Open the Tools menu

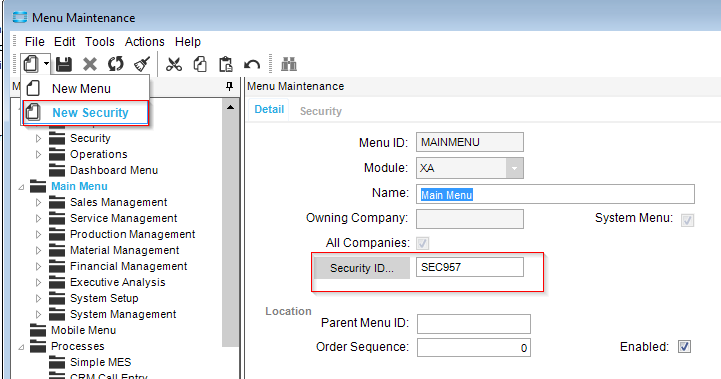[100, 42]
